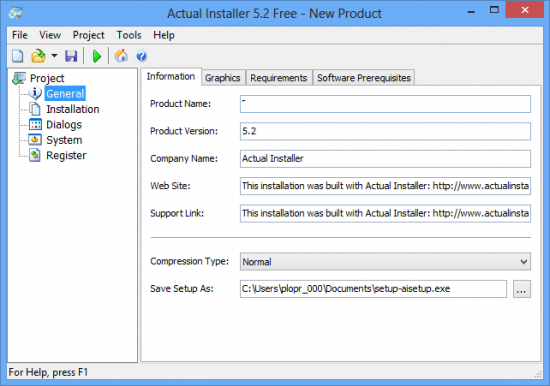Select the Register tree item

(x=66, y=155)
